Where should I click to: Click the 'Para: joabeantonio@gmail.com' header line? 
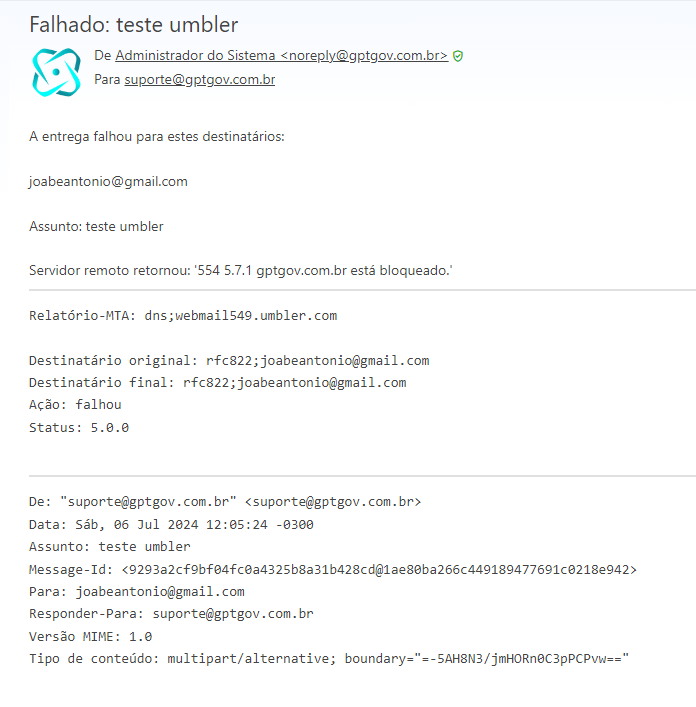pos(137,591)
